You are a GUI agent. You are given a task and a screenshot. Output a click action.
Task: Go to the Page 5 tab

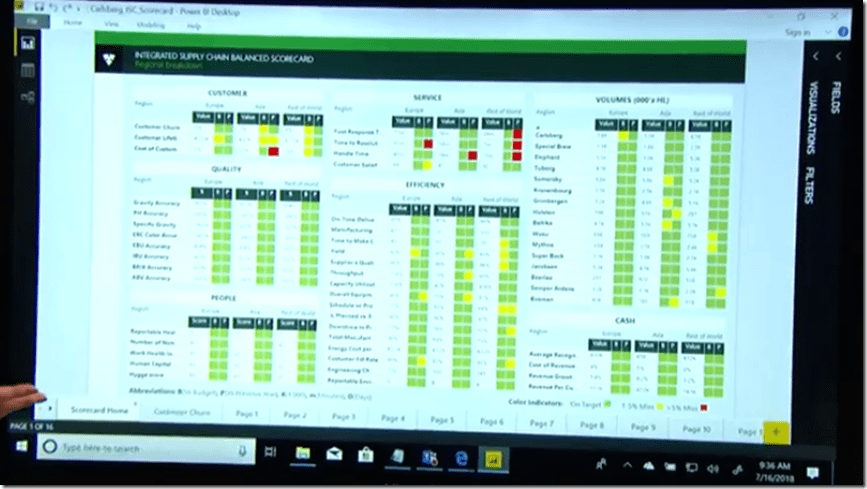tap(443, 420)
